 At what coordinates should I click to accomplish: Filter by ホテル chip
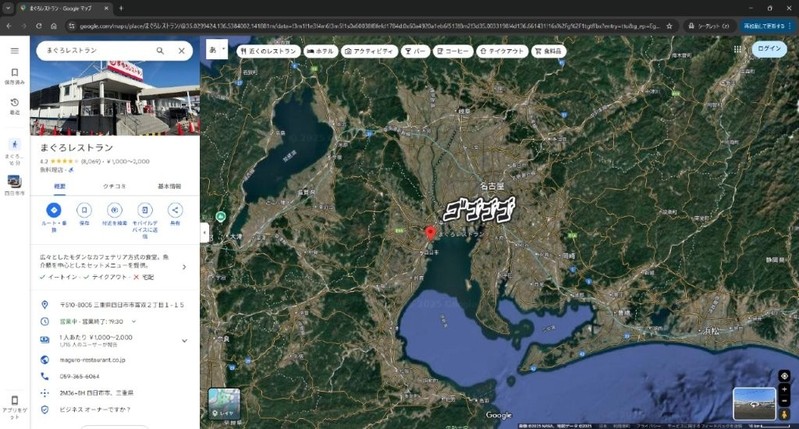(x=321, y=51)
